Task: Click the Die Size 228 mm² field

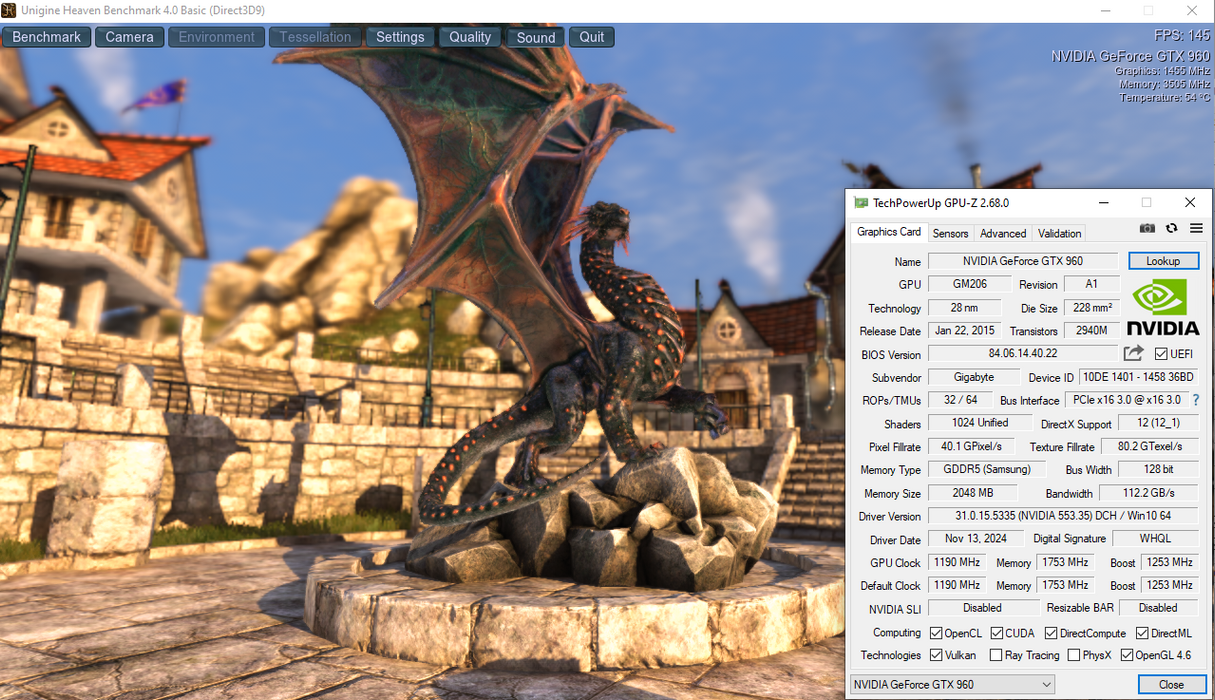Action: pos(1092,308)
